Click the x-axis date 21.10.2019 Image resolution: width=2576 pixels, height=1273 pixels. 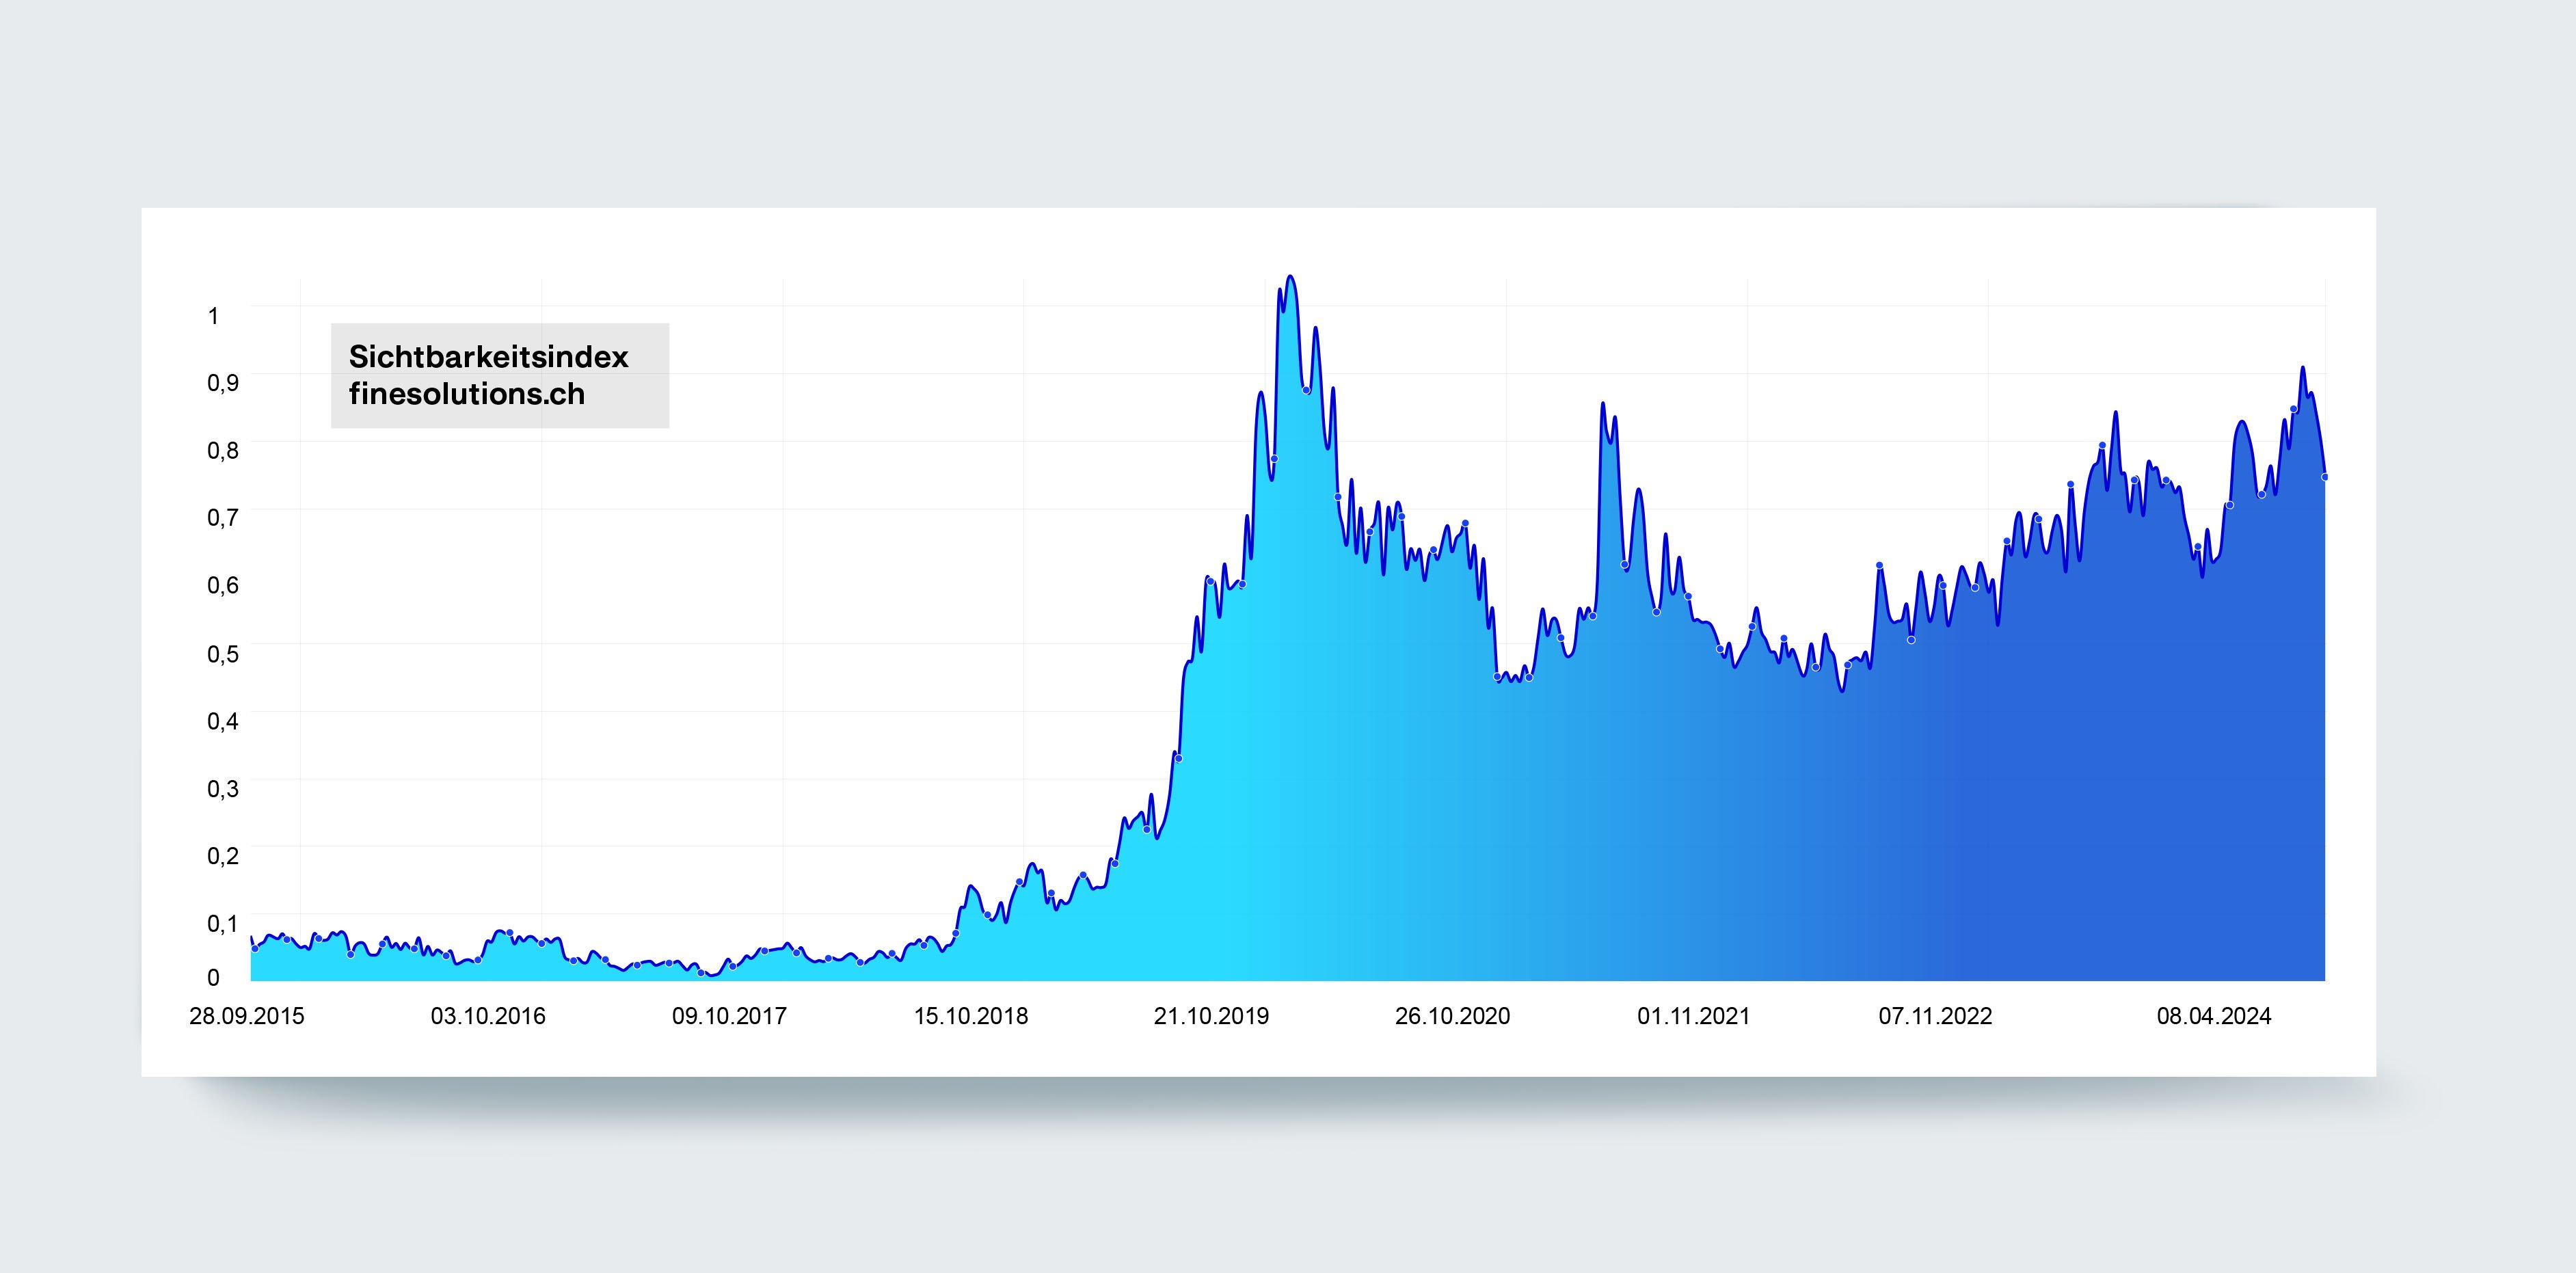click(x=1211, y=1016)
